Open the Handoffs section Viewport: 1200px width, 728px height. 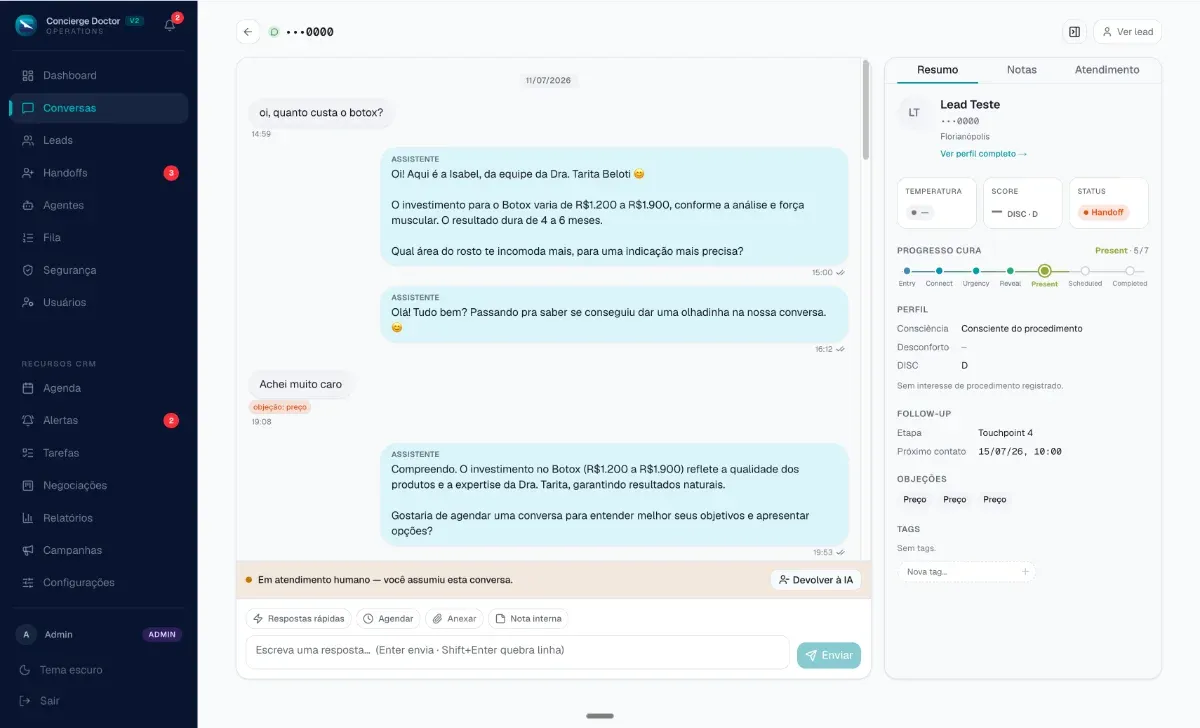98,173
